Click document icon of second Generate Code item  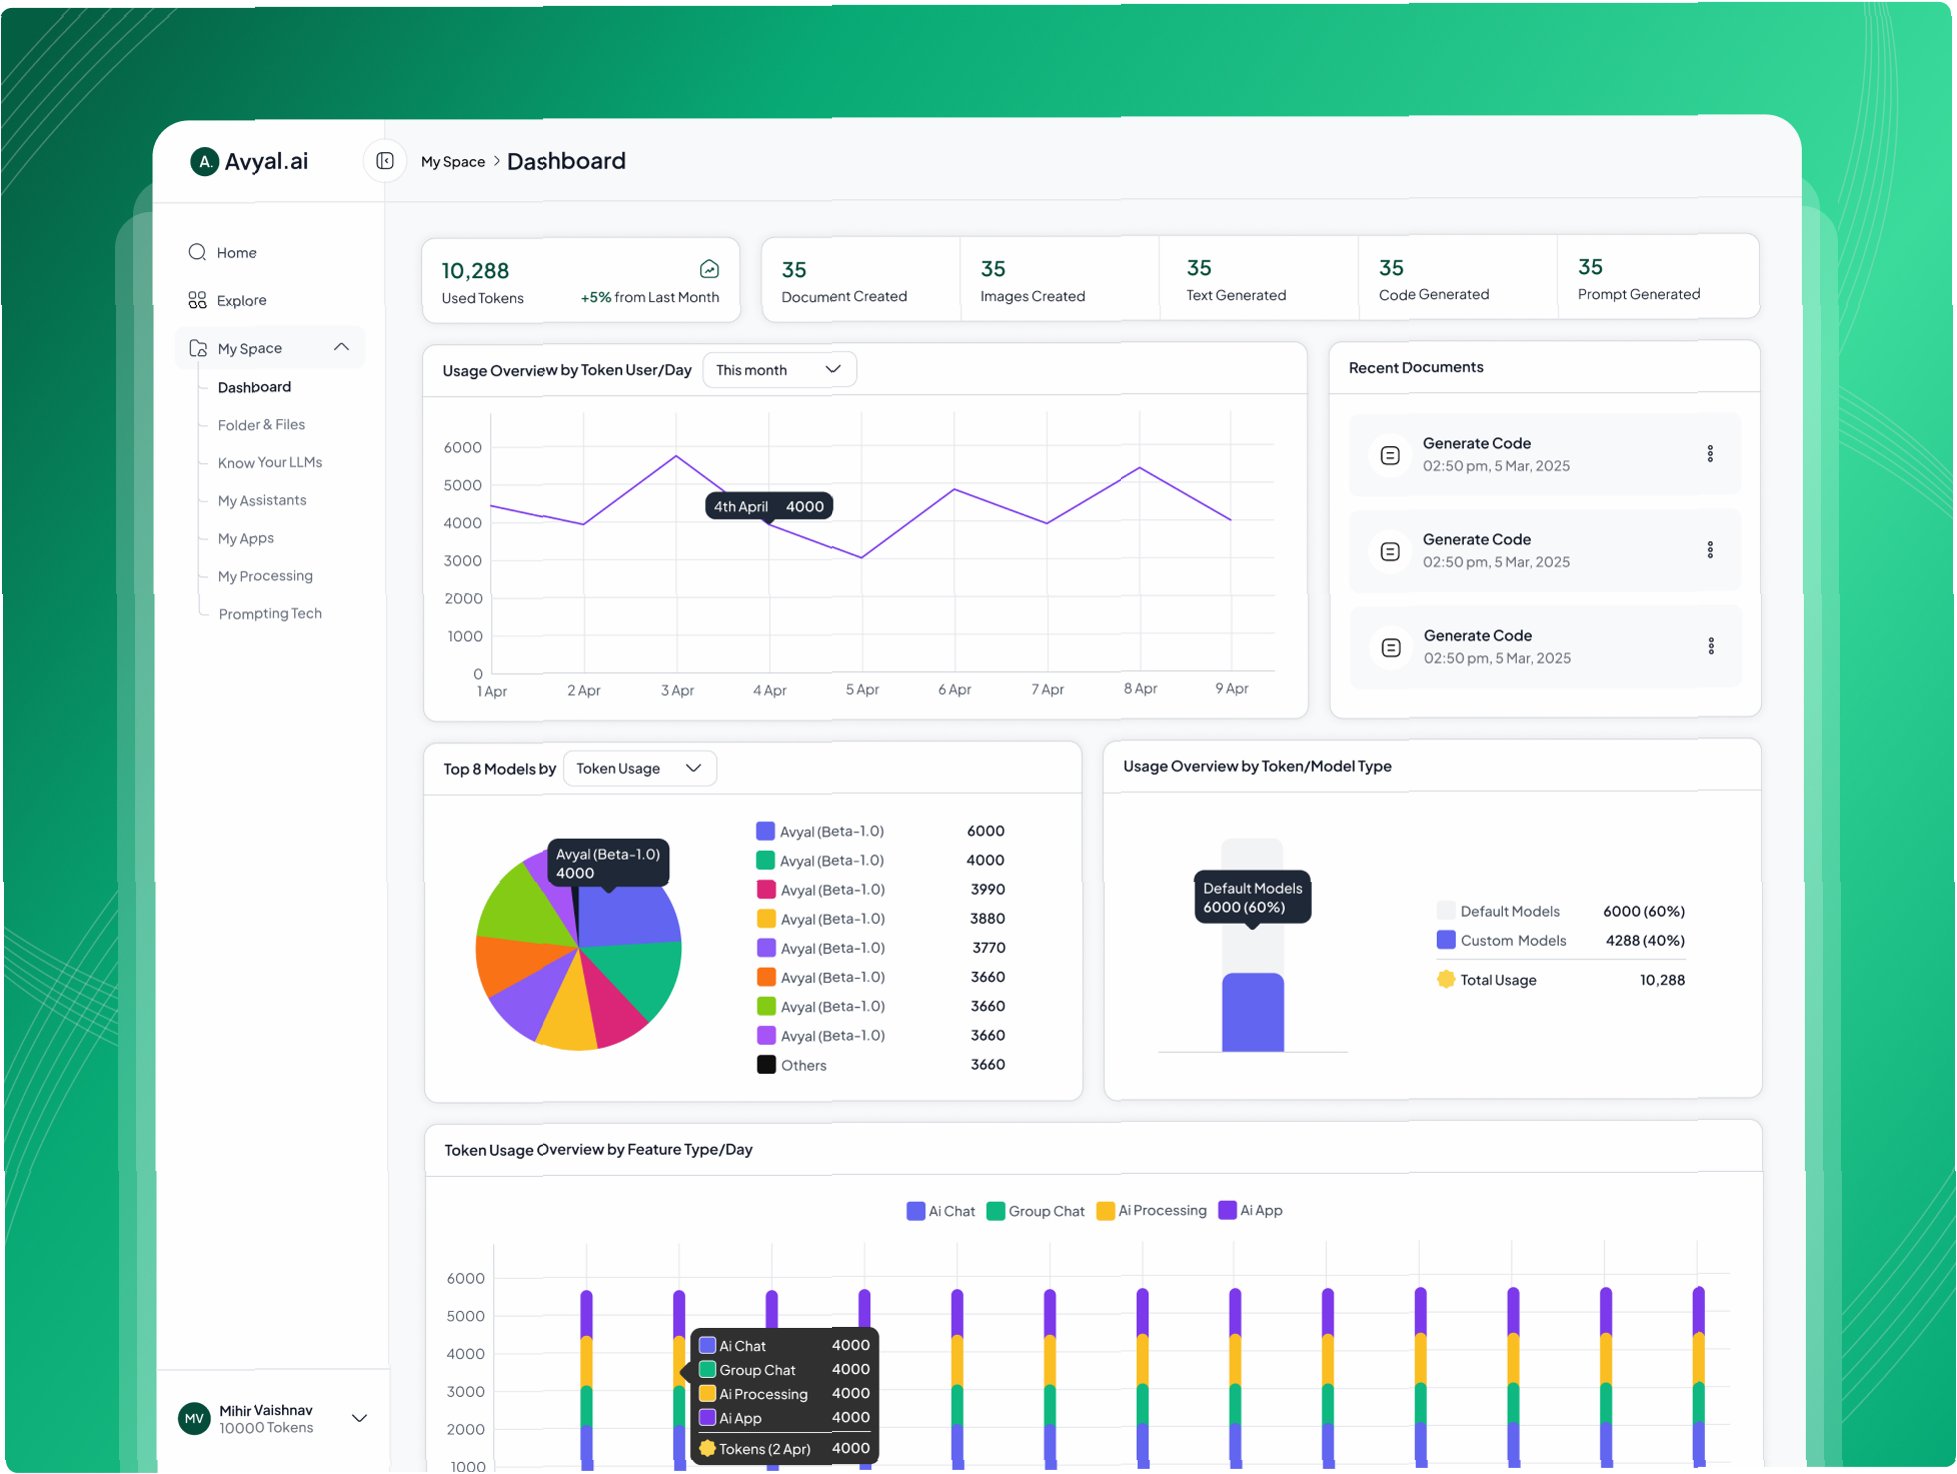coord(1389,551)
